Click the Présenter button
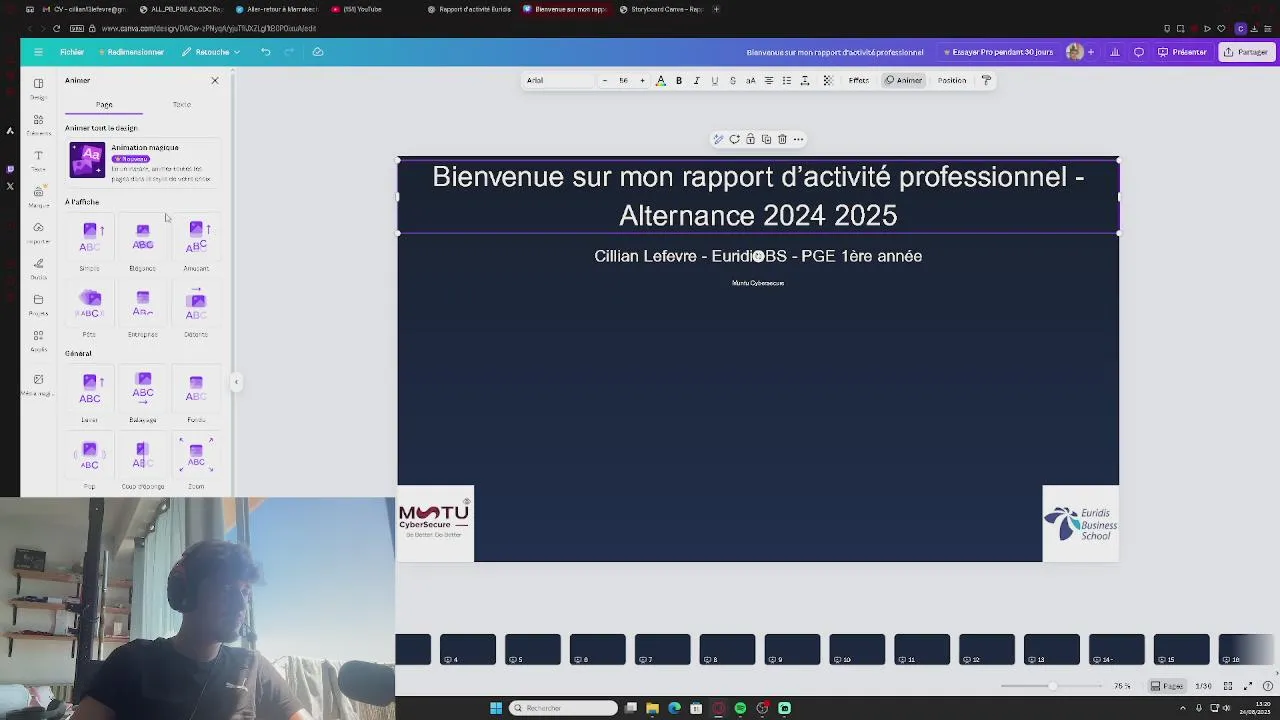Screen dimensions: 1280x720 click(x=1182, y=52)
